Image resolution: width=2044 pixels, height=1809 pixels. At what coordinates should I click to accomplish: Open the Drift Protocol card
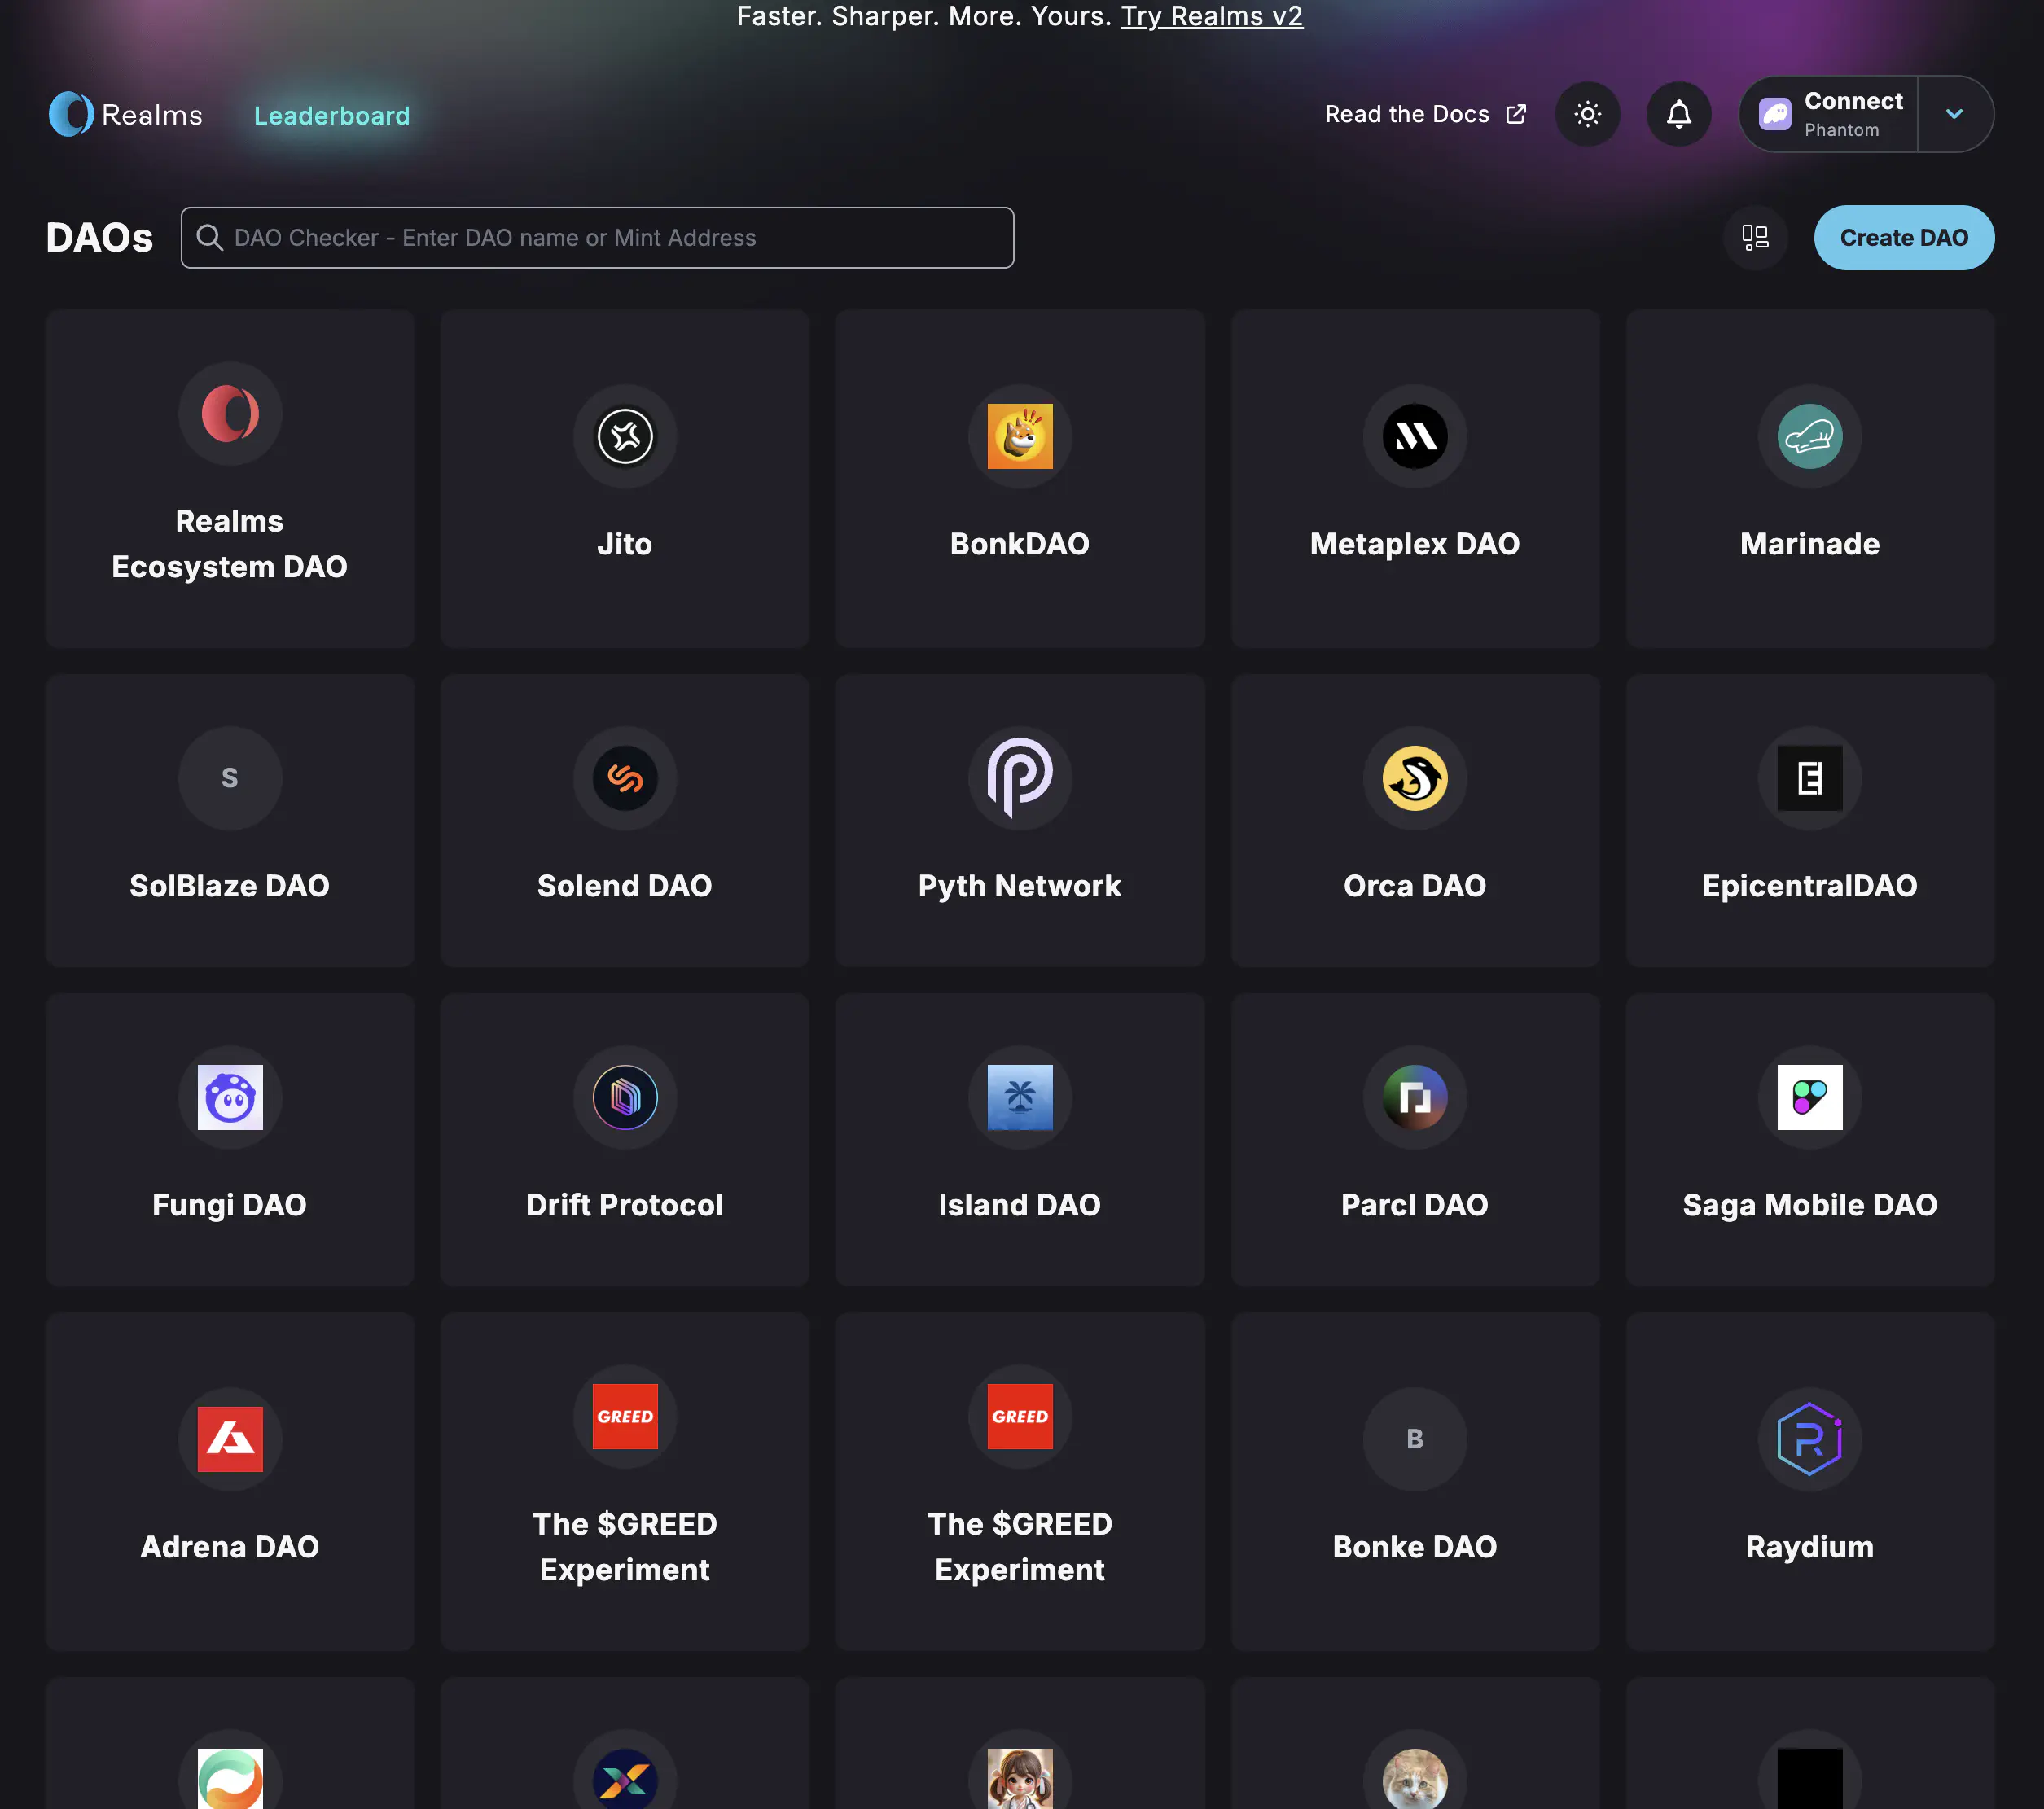pyautogui.click(x=625, y=1140)
